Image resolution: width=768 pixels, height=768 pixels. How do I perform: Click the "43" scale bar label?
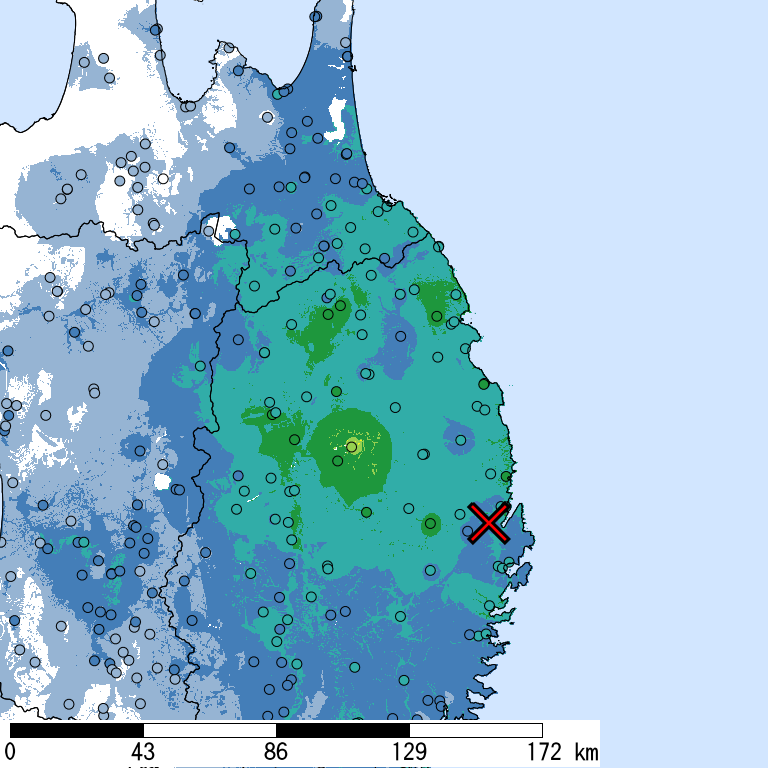tap(143, 751)
